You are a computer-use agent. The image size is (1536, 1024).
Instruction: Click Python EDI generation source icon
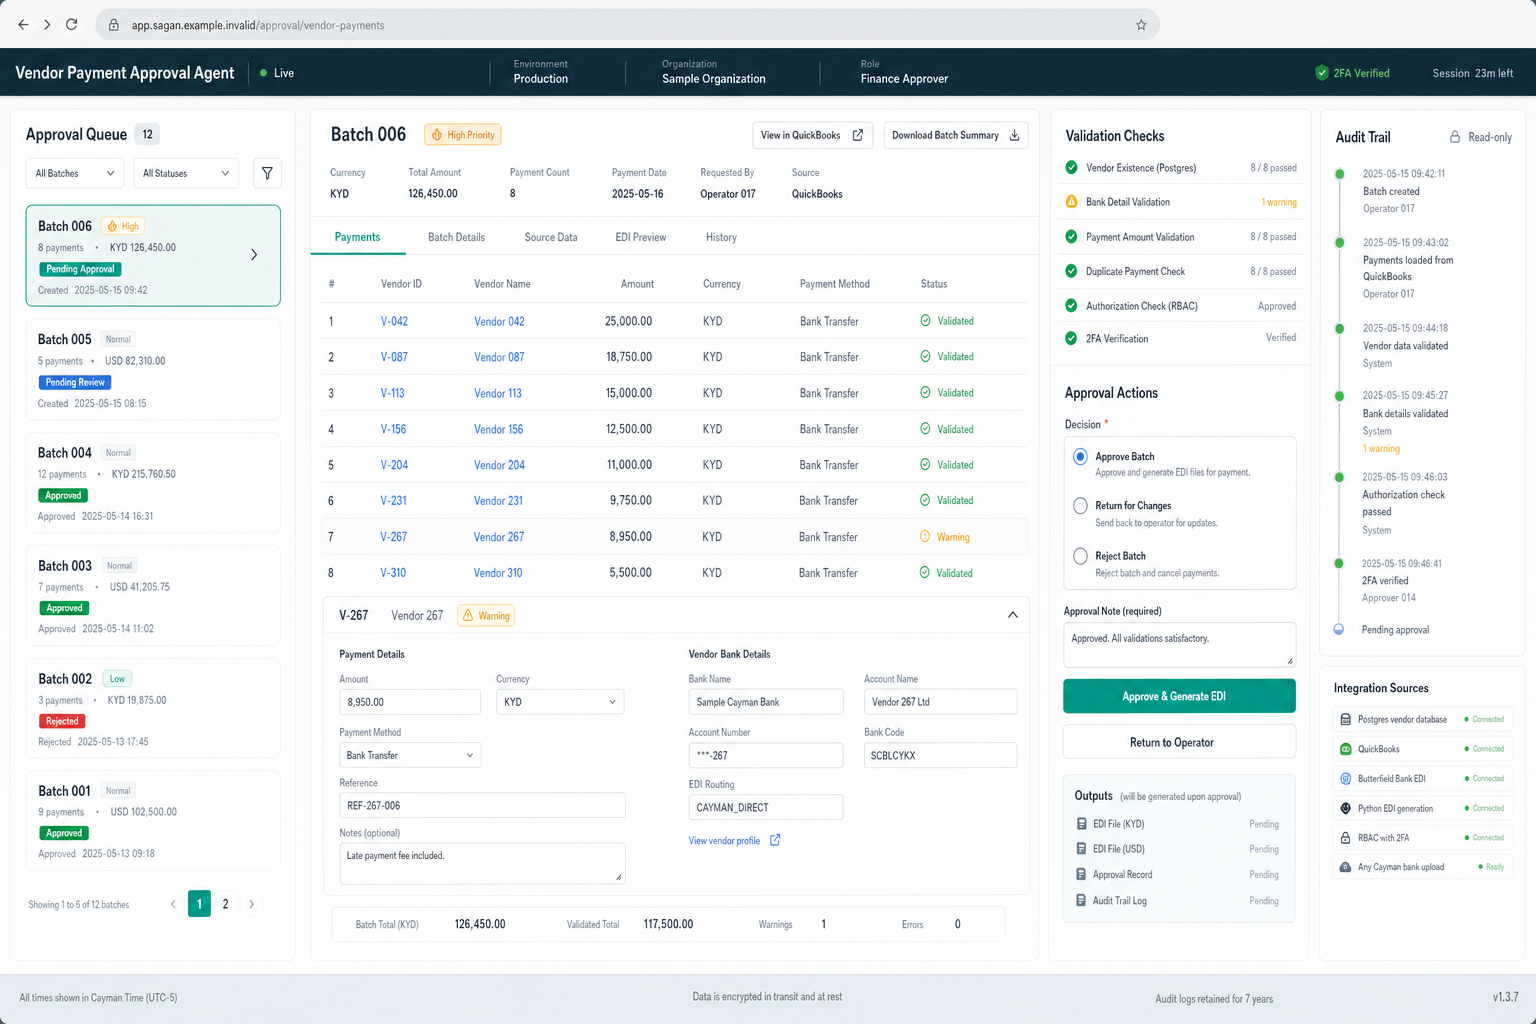[x=1346, y=808]
